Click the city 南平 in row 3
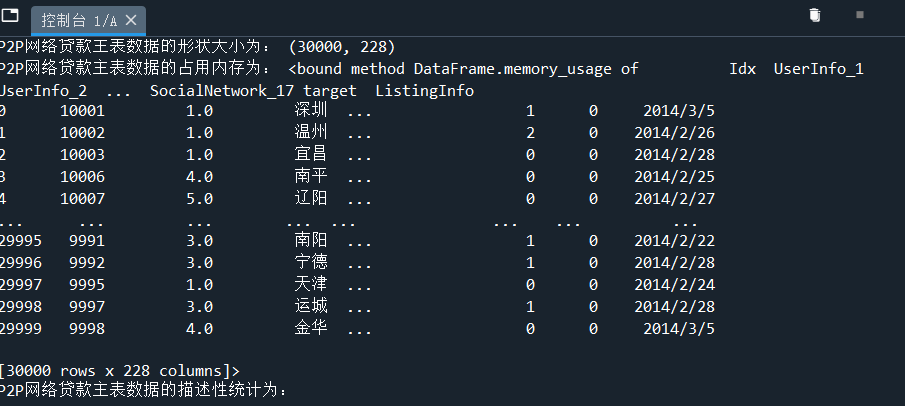The image size is (905, 406). (x=311, y=176)
